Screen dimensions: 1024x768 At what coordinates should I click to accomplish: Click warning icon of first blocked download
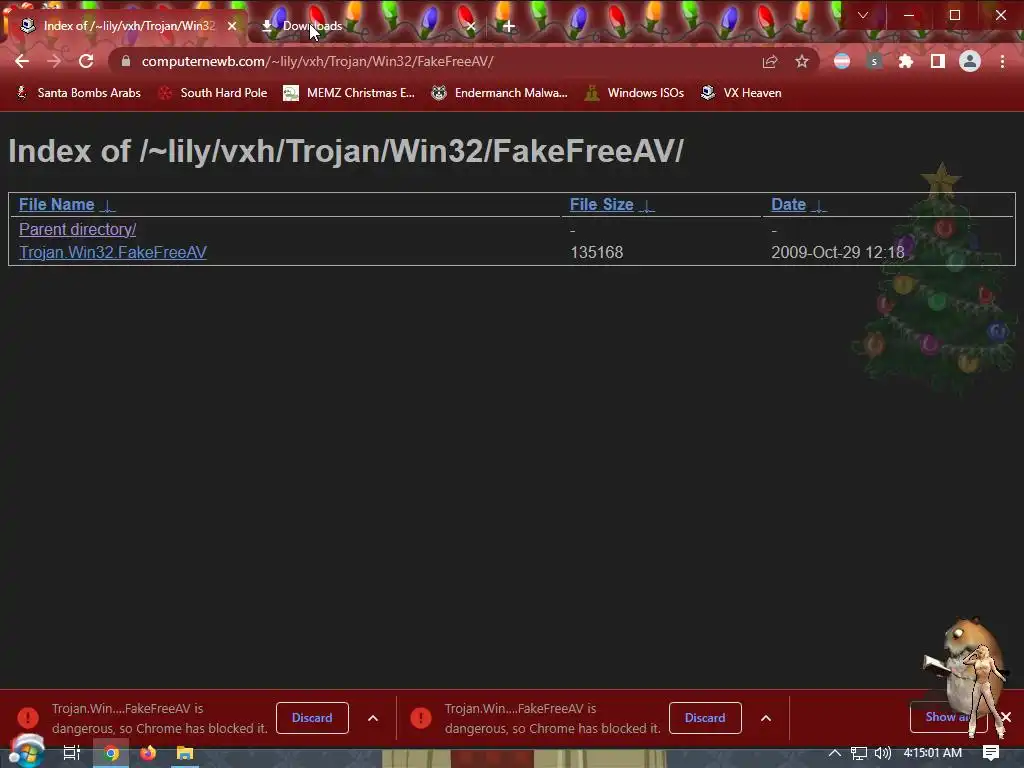pos(28,718)
